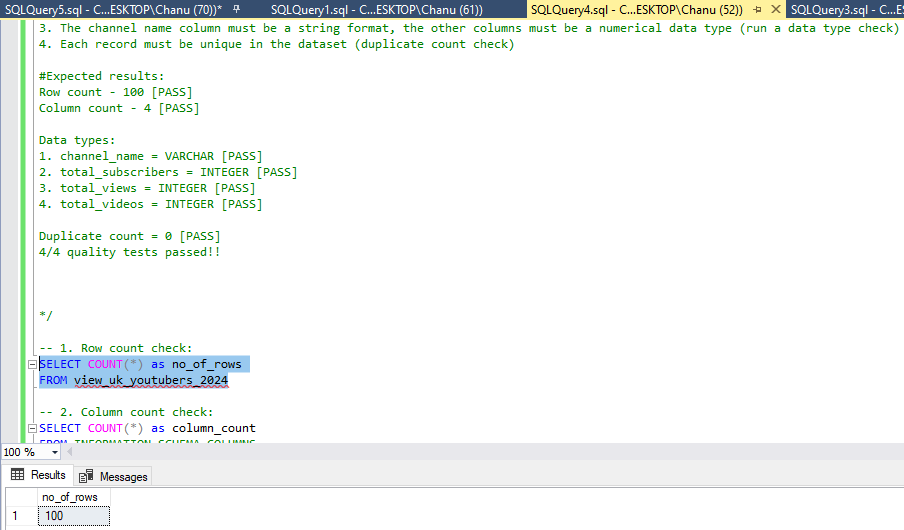Select result row number 1 header

point(22,516)
